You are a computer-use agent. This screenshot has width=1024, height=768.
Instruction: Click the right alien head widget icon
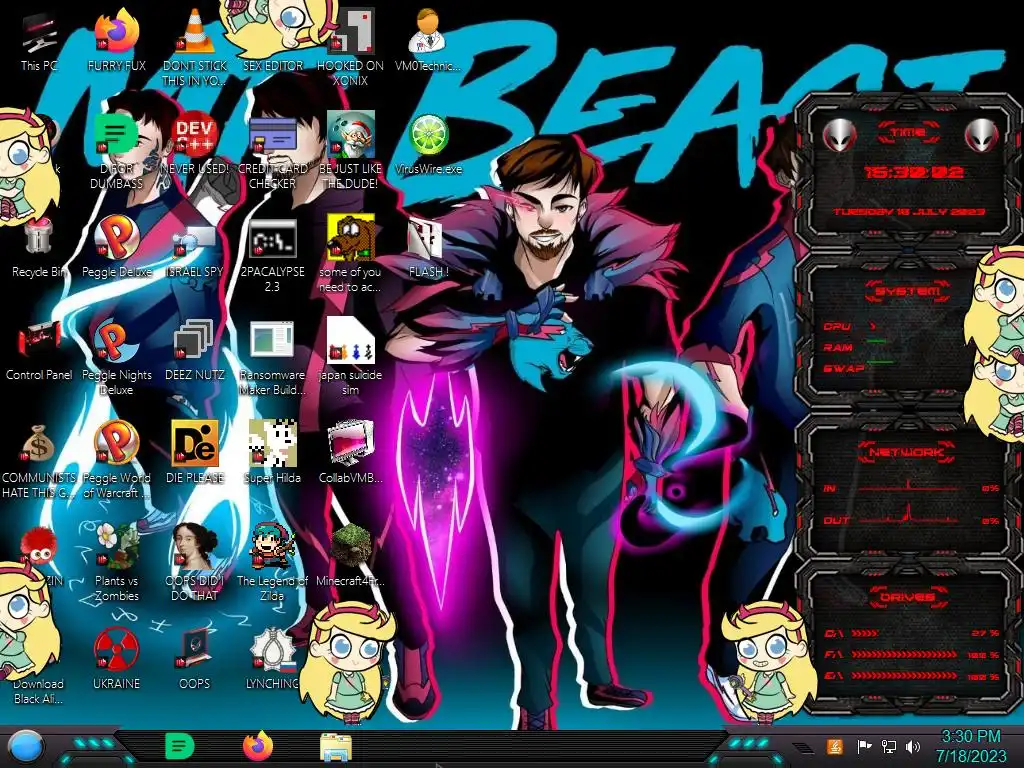(982, 136)
